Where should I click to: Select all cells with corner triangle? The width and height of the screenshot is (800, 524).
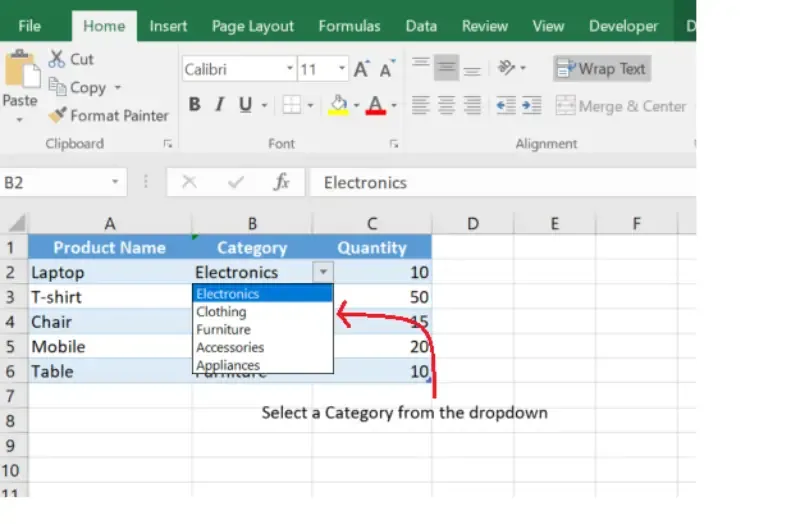16,223
